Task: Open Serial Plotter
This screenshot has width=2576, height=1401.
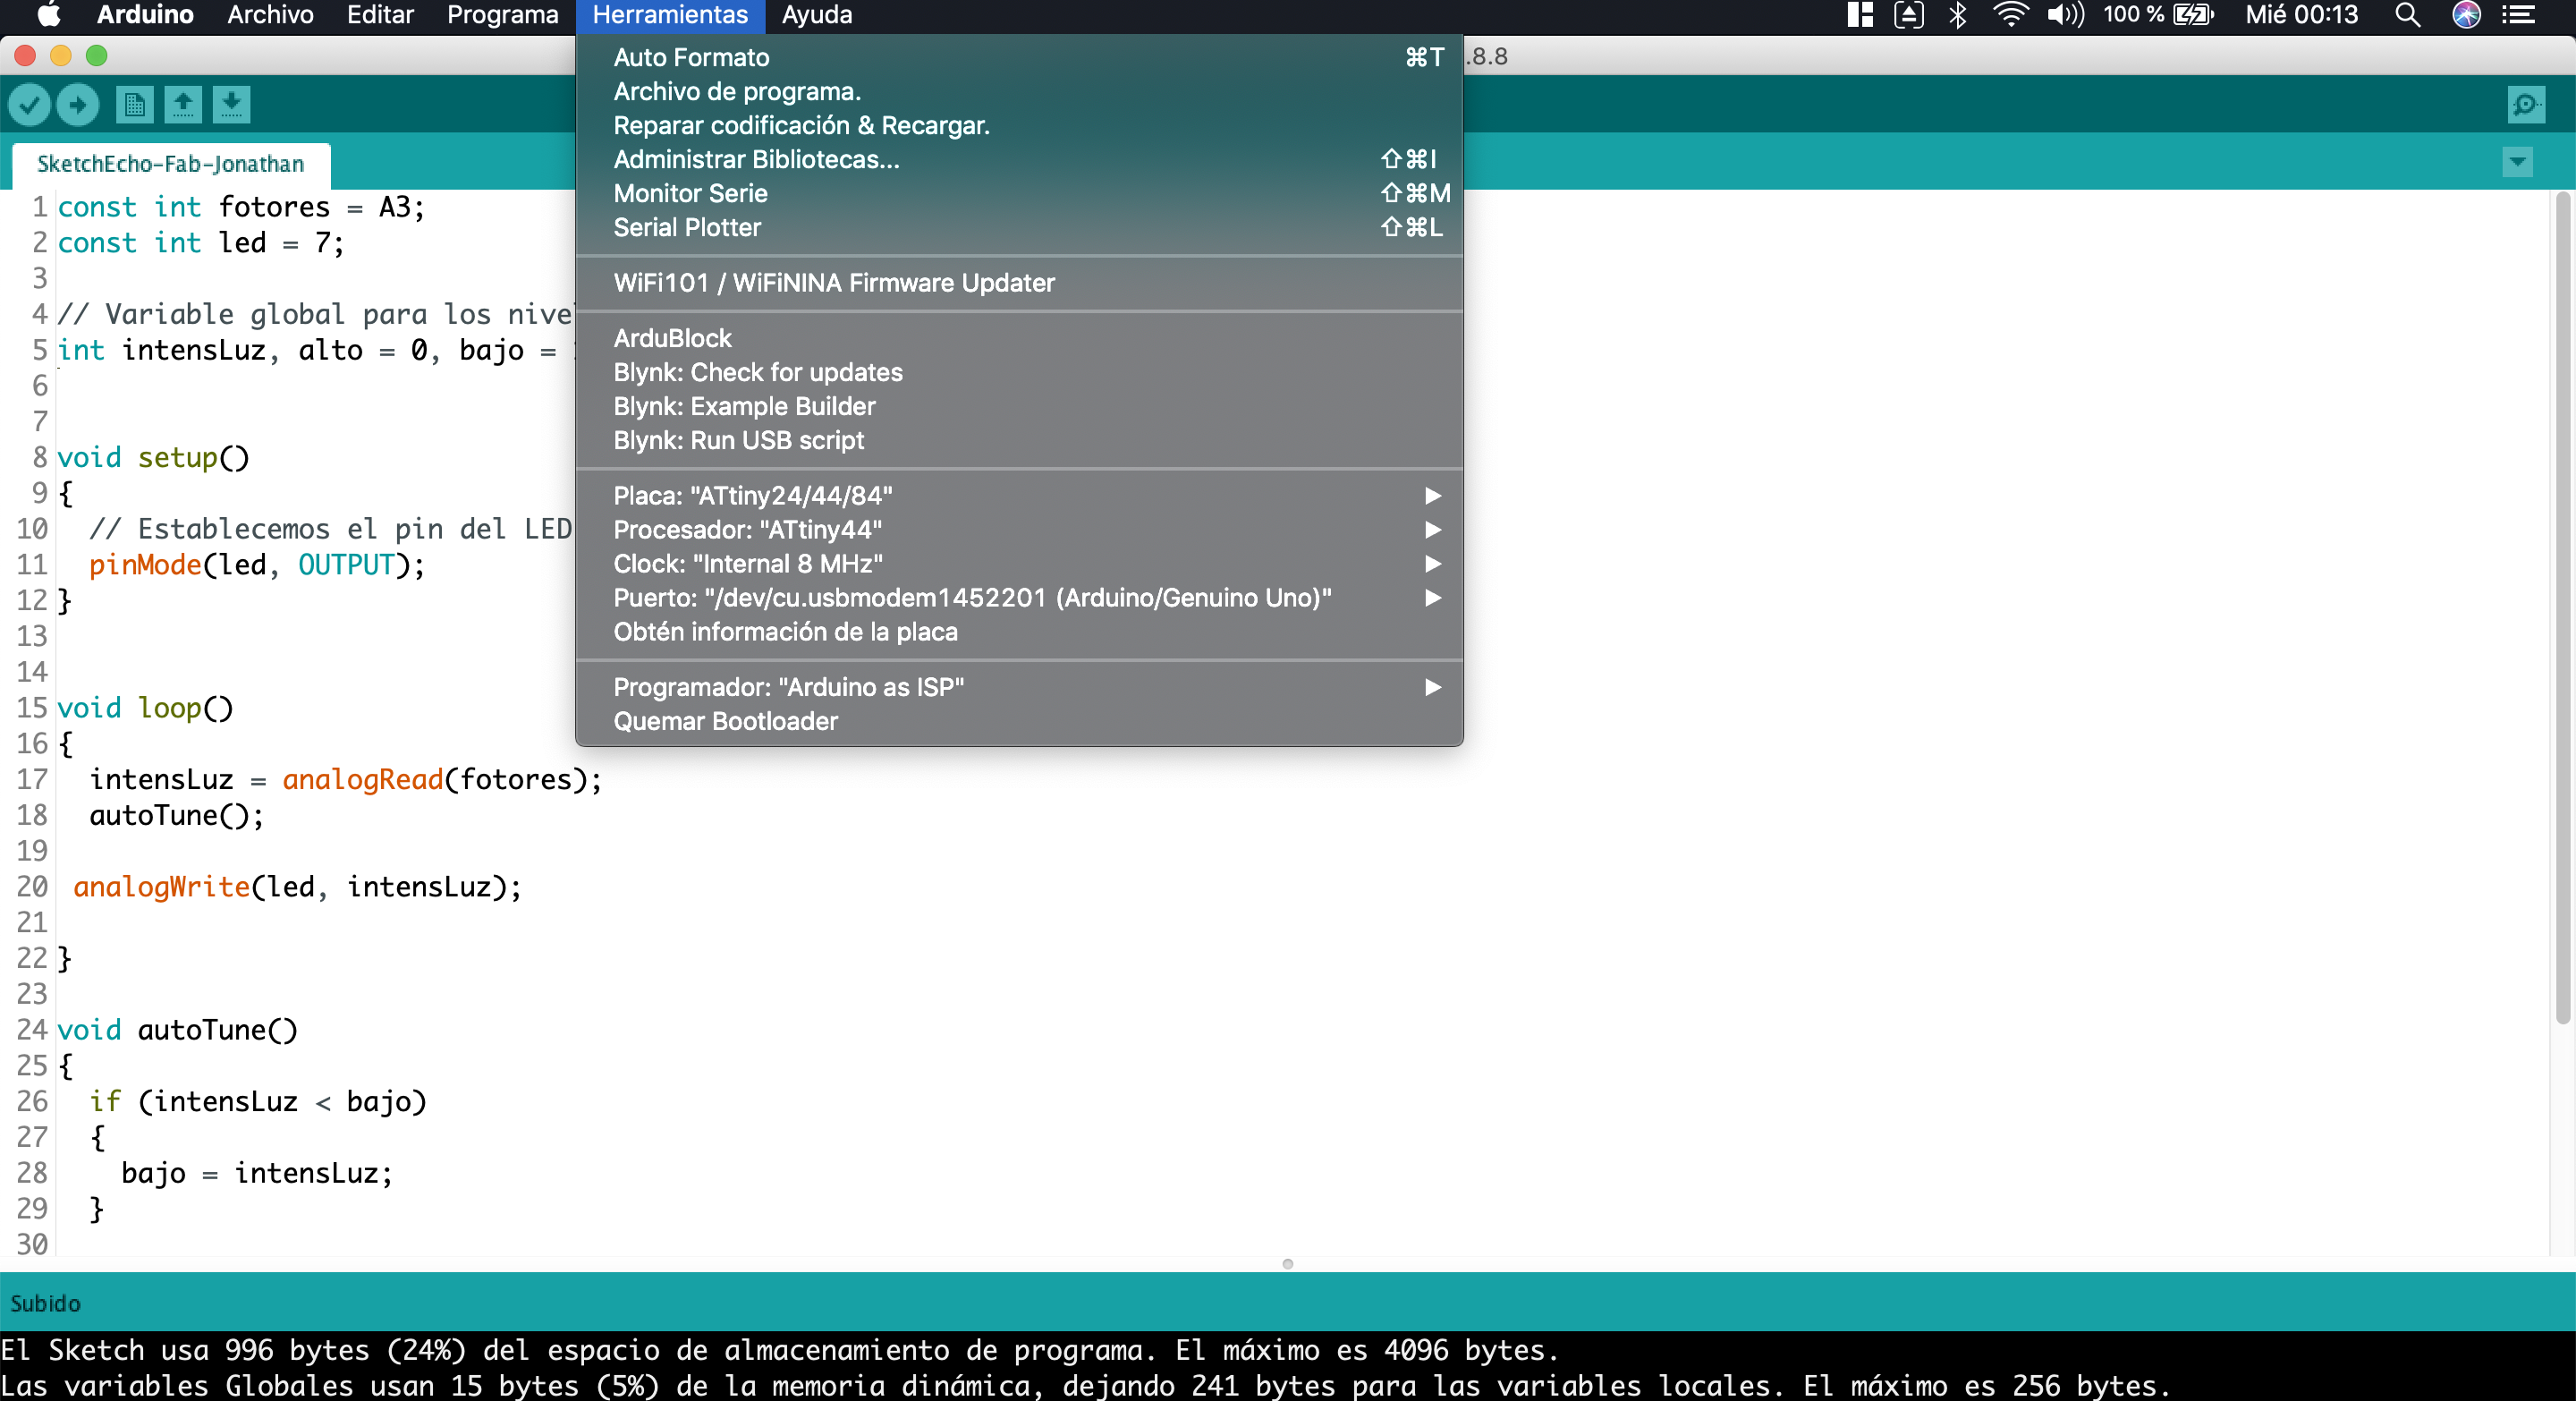Action: 1019,227
